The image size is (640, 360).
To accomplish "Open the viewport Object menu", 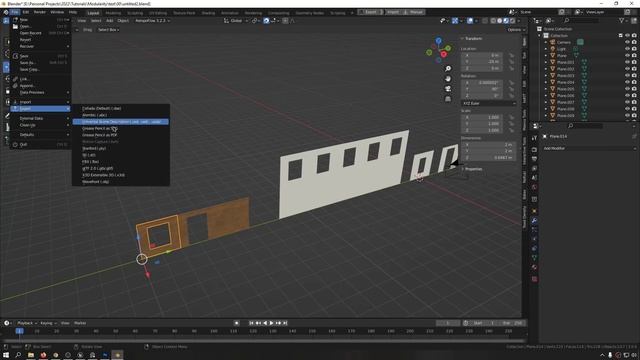I will 123,20.
